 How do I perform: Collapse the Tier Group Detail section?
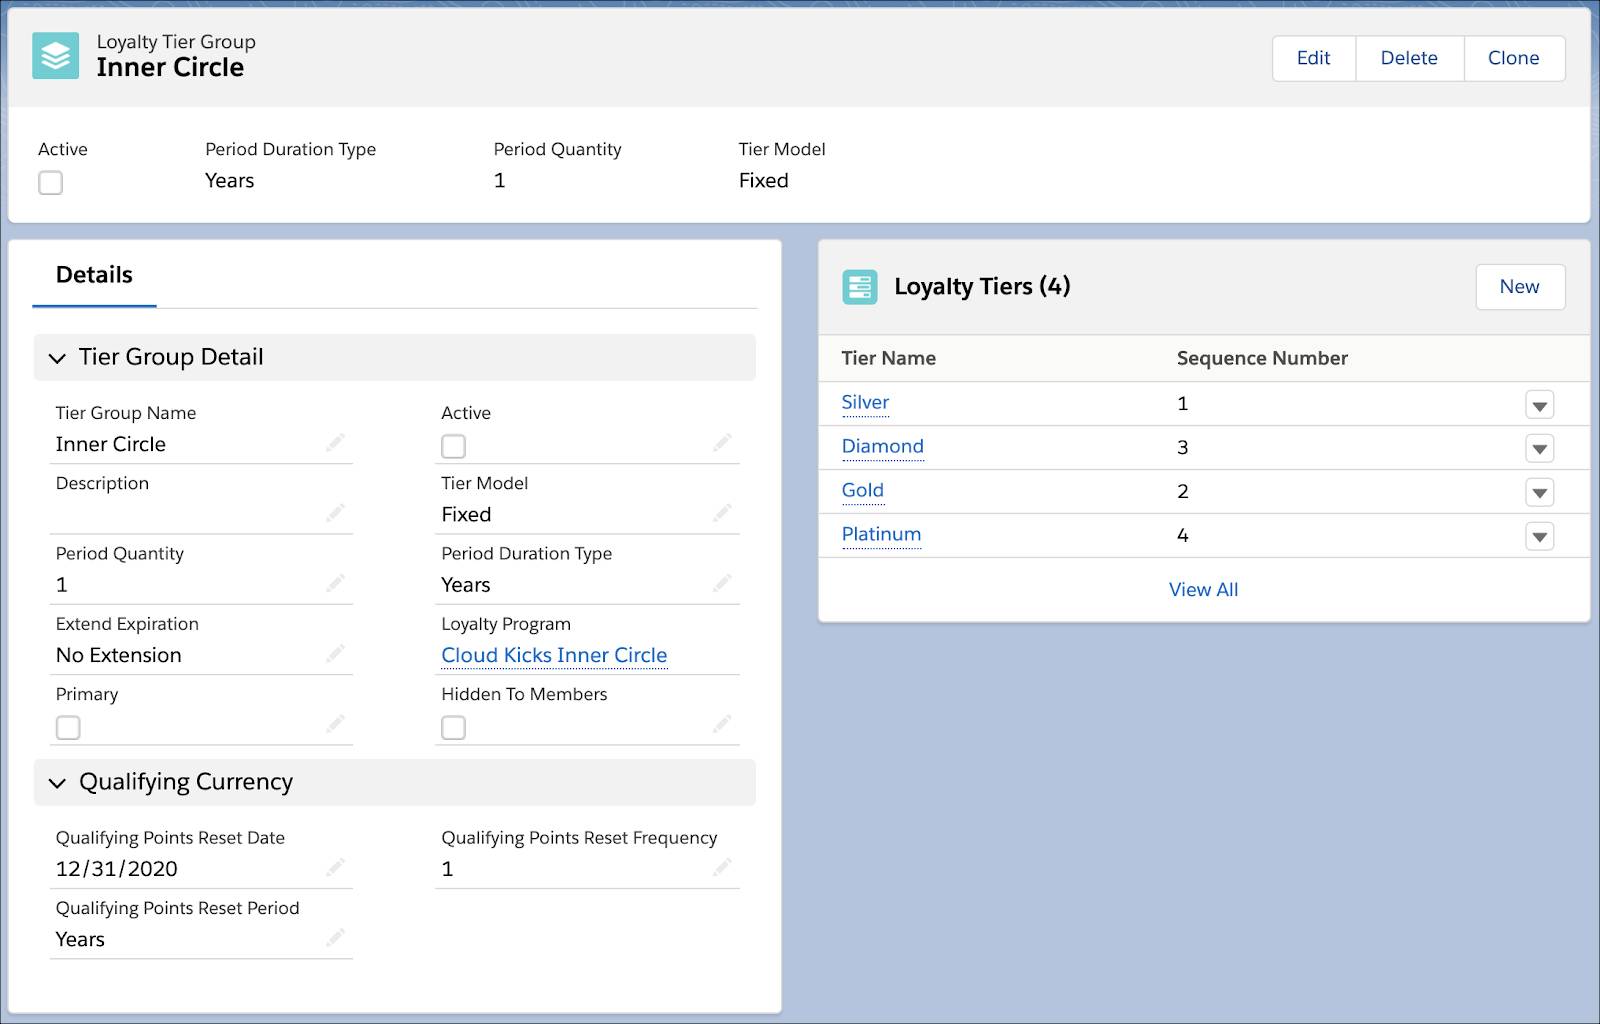click(x=58, y=357)
